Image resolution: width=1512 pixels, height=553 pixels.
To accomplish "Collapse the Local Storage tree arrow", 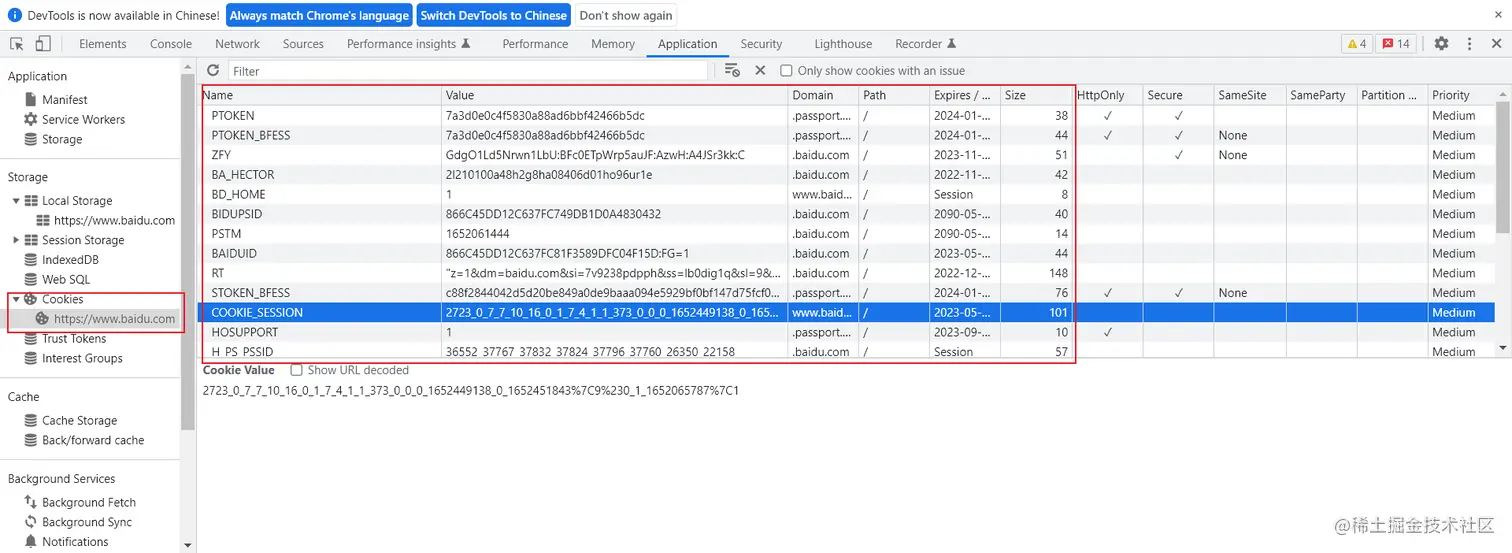I will [x=16, y=201].
